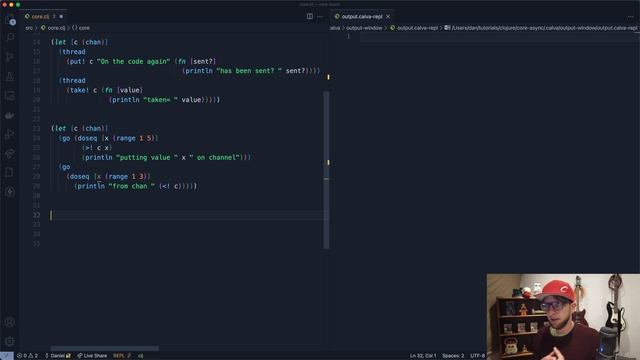Open more actions for output editor group

pos(631,16)
